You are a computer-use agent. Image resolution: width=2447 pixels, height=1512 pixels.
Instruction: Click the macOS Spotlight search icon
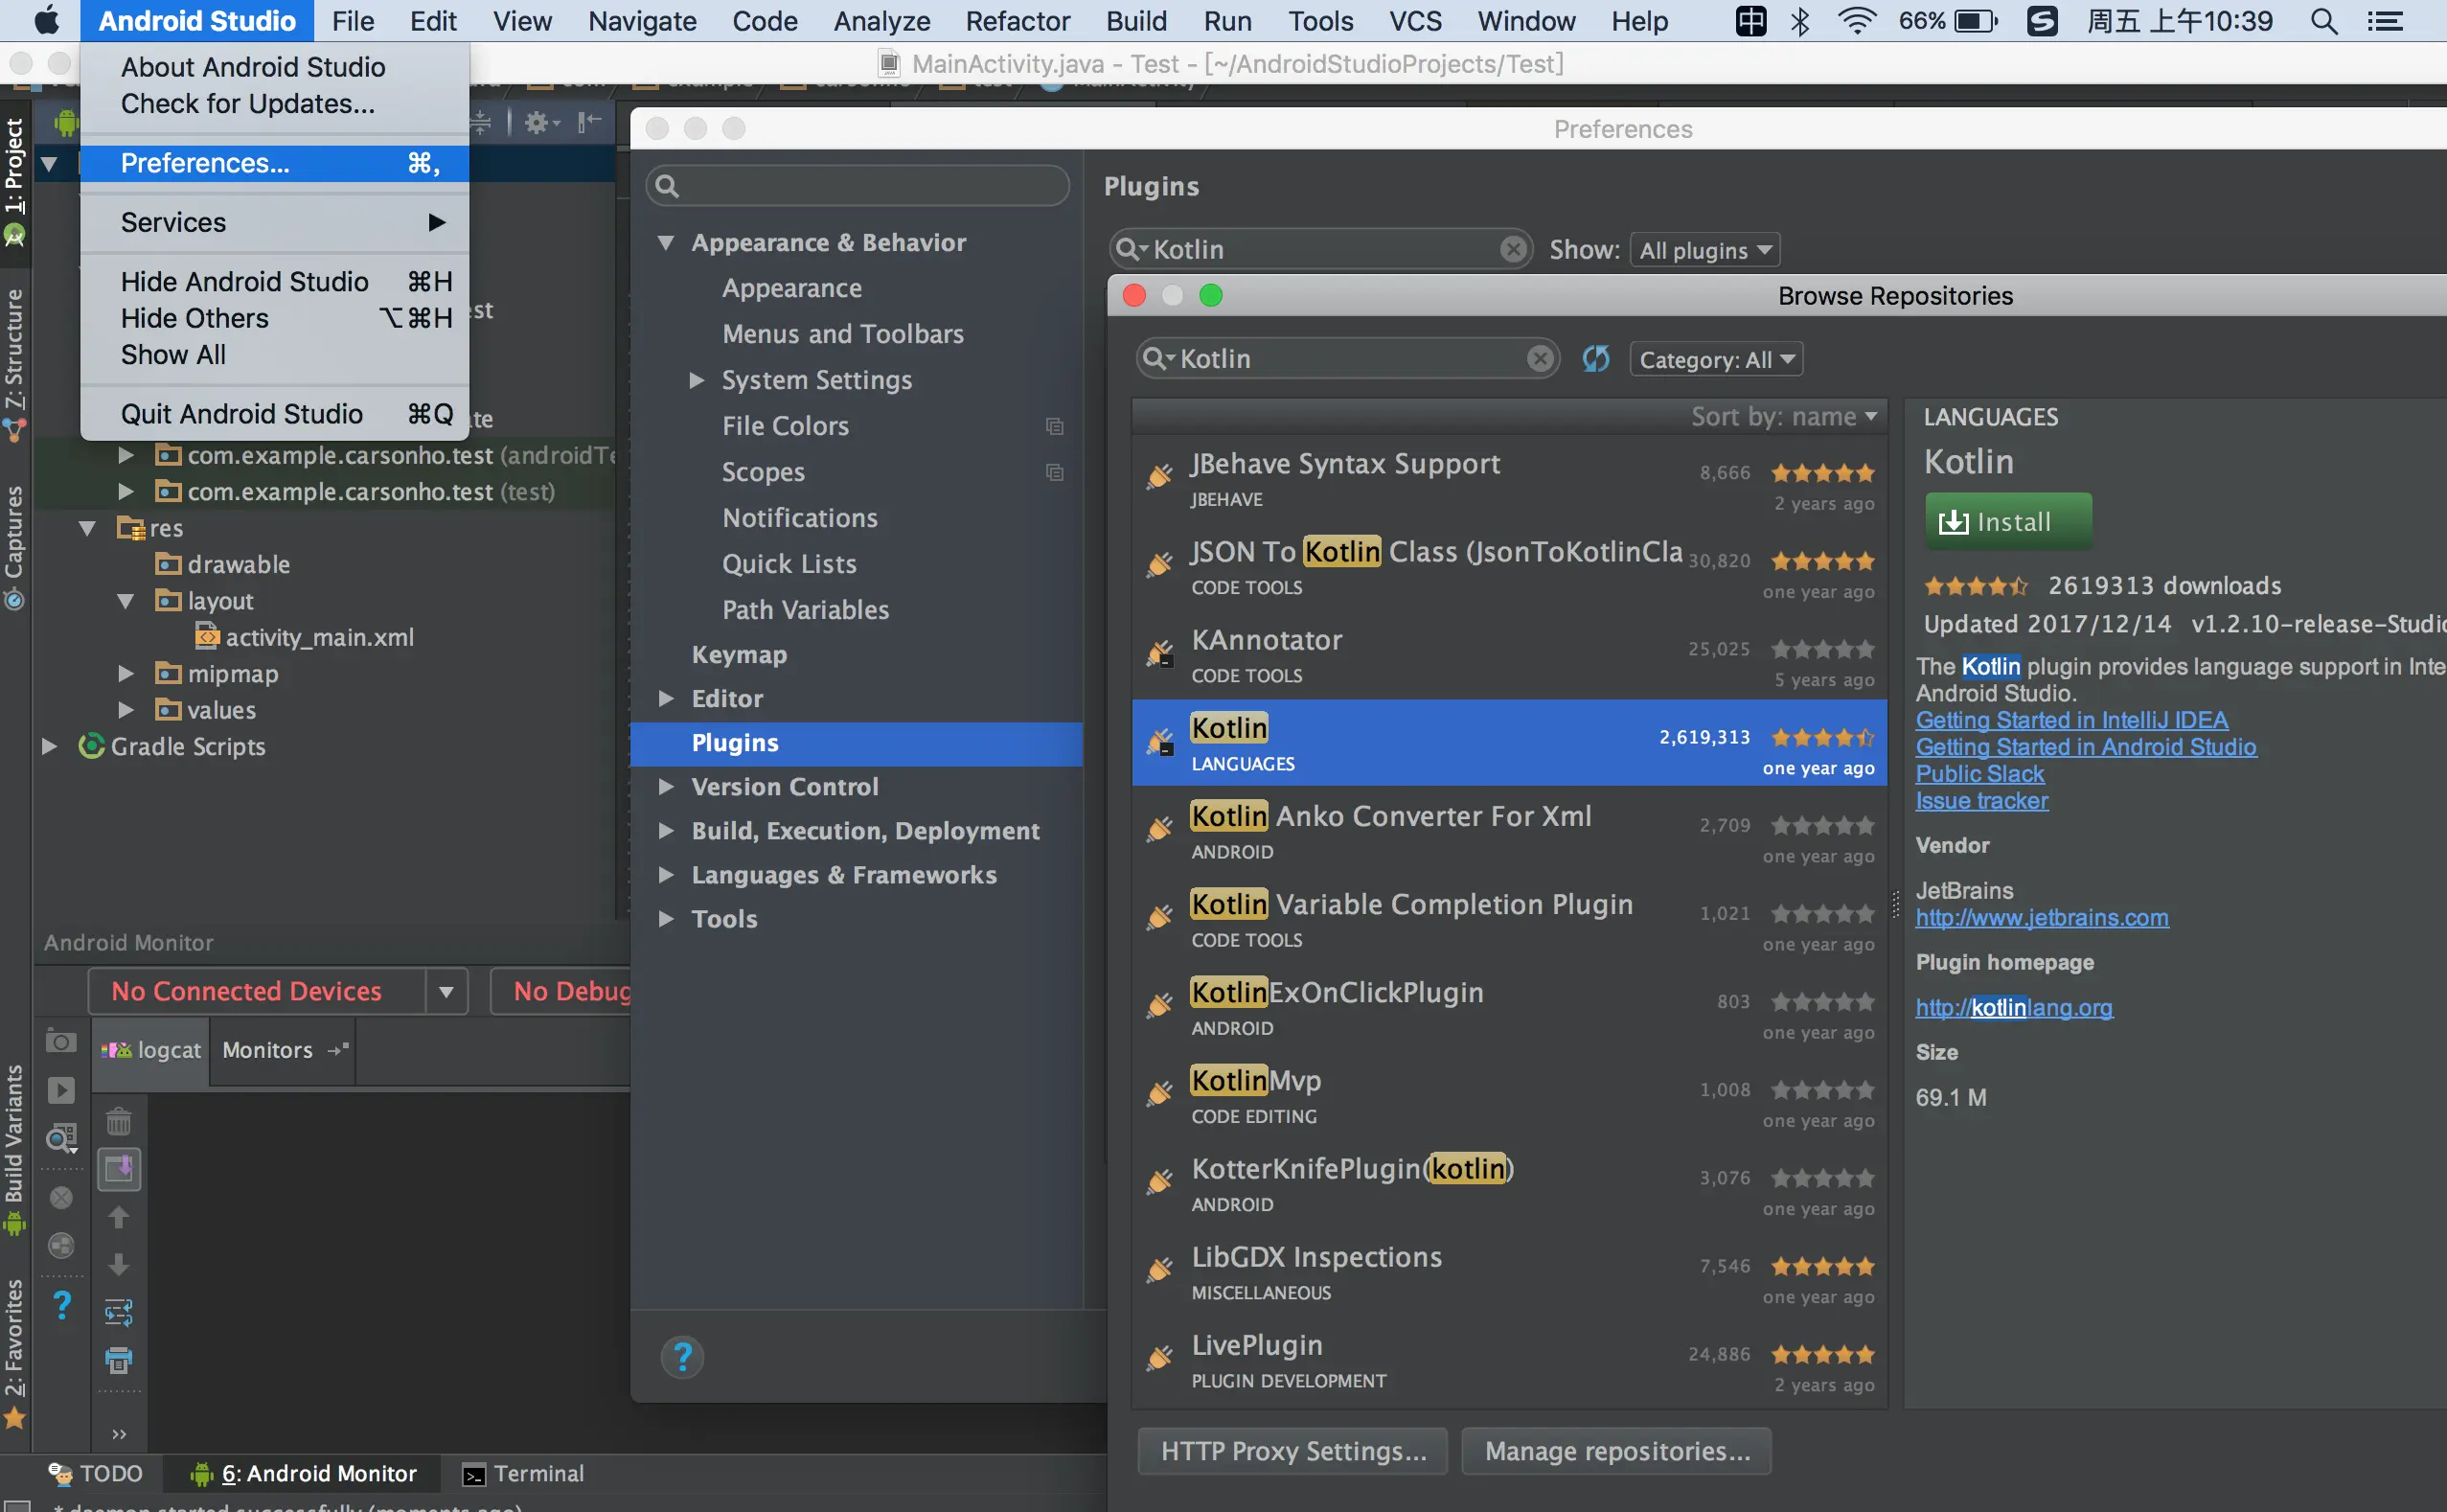[2324, 21]
